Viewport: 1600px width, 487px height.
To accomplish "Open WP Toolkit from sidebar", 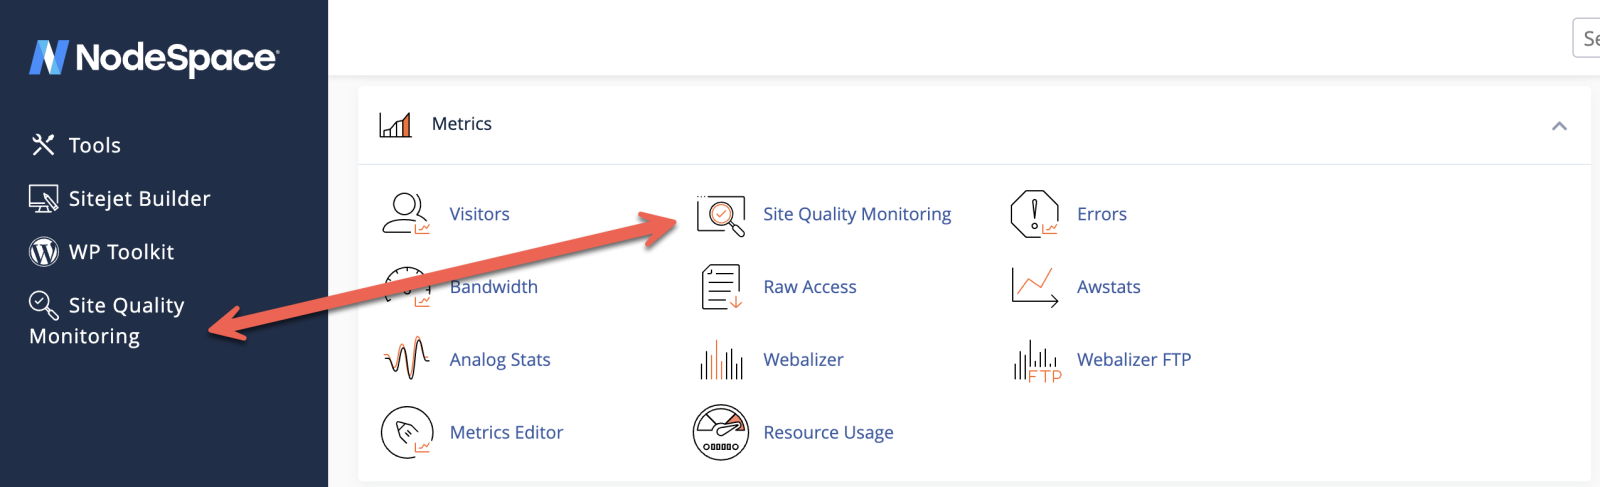I will pyautogui.click(x=120, y=252).
